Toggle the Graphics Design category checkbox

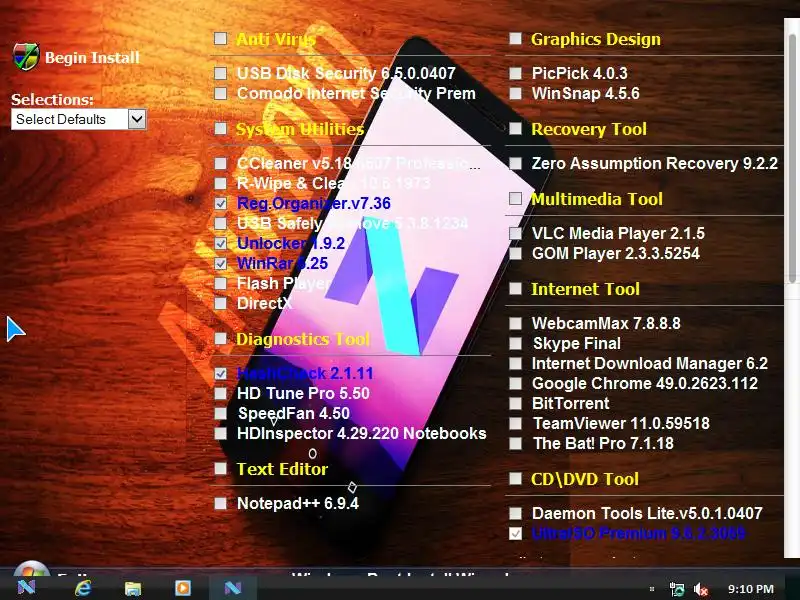click(516, 39)
